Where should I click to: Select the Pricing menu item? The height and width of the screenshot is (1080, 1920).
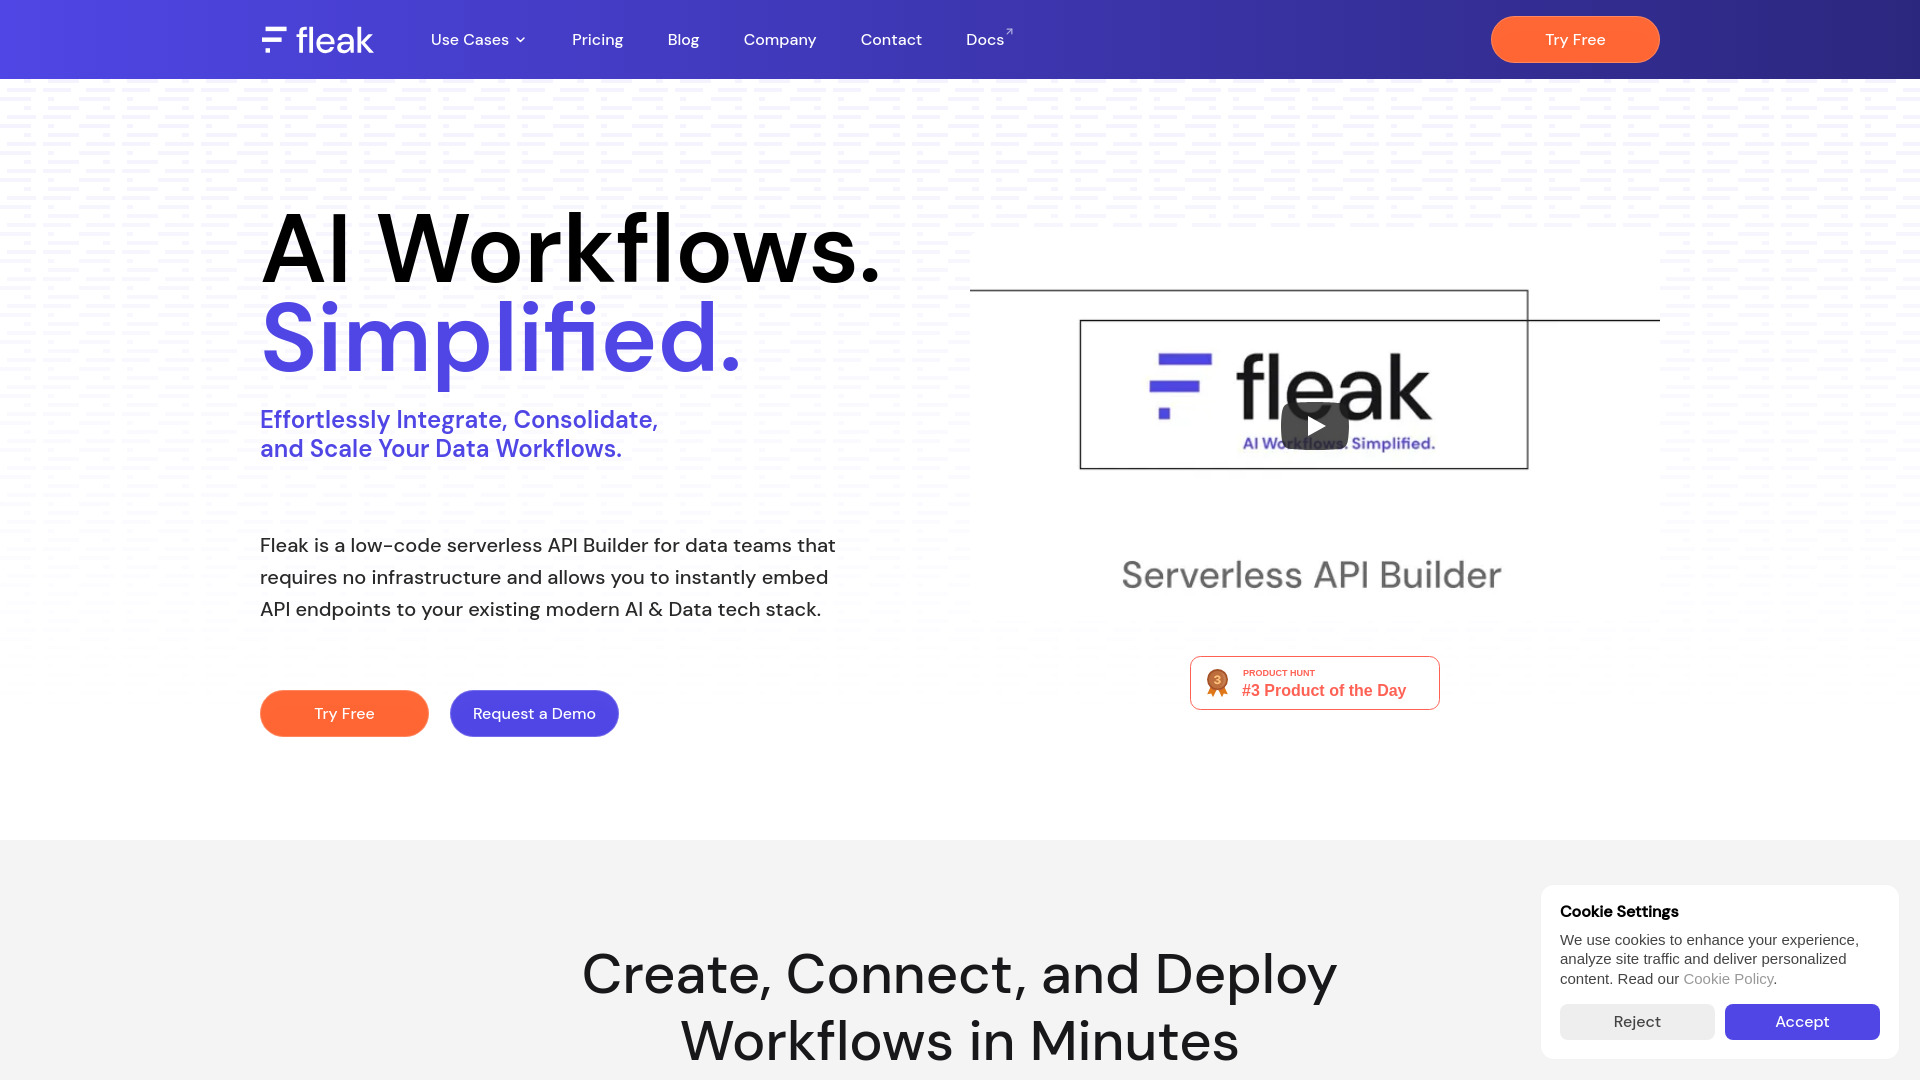[x=597, y=40]
